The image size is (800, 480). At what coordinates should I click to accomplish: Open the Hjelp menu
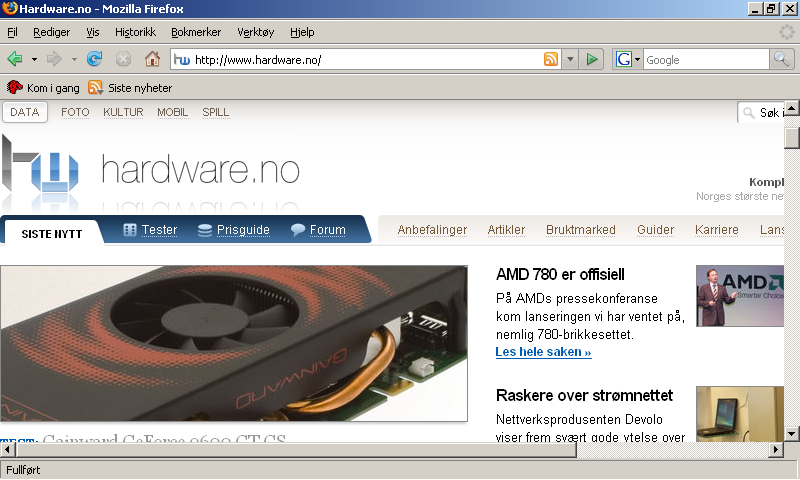302,32
